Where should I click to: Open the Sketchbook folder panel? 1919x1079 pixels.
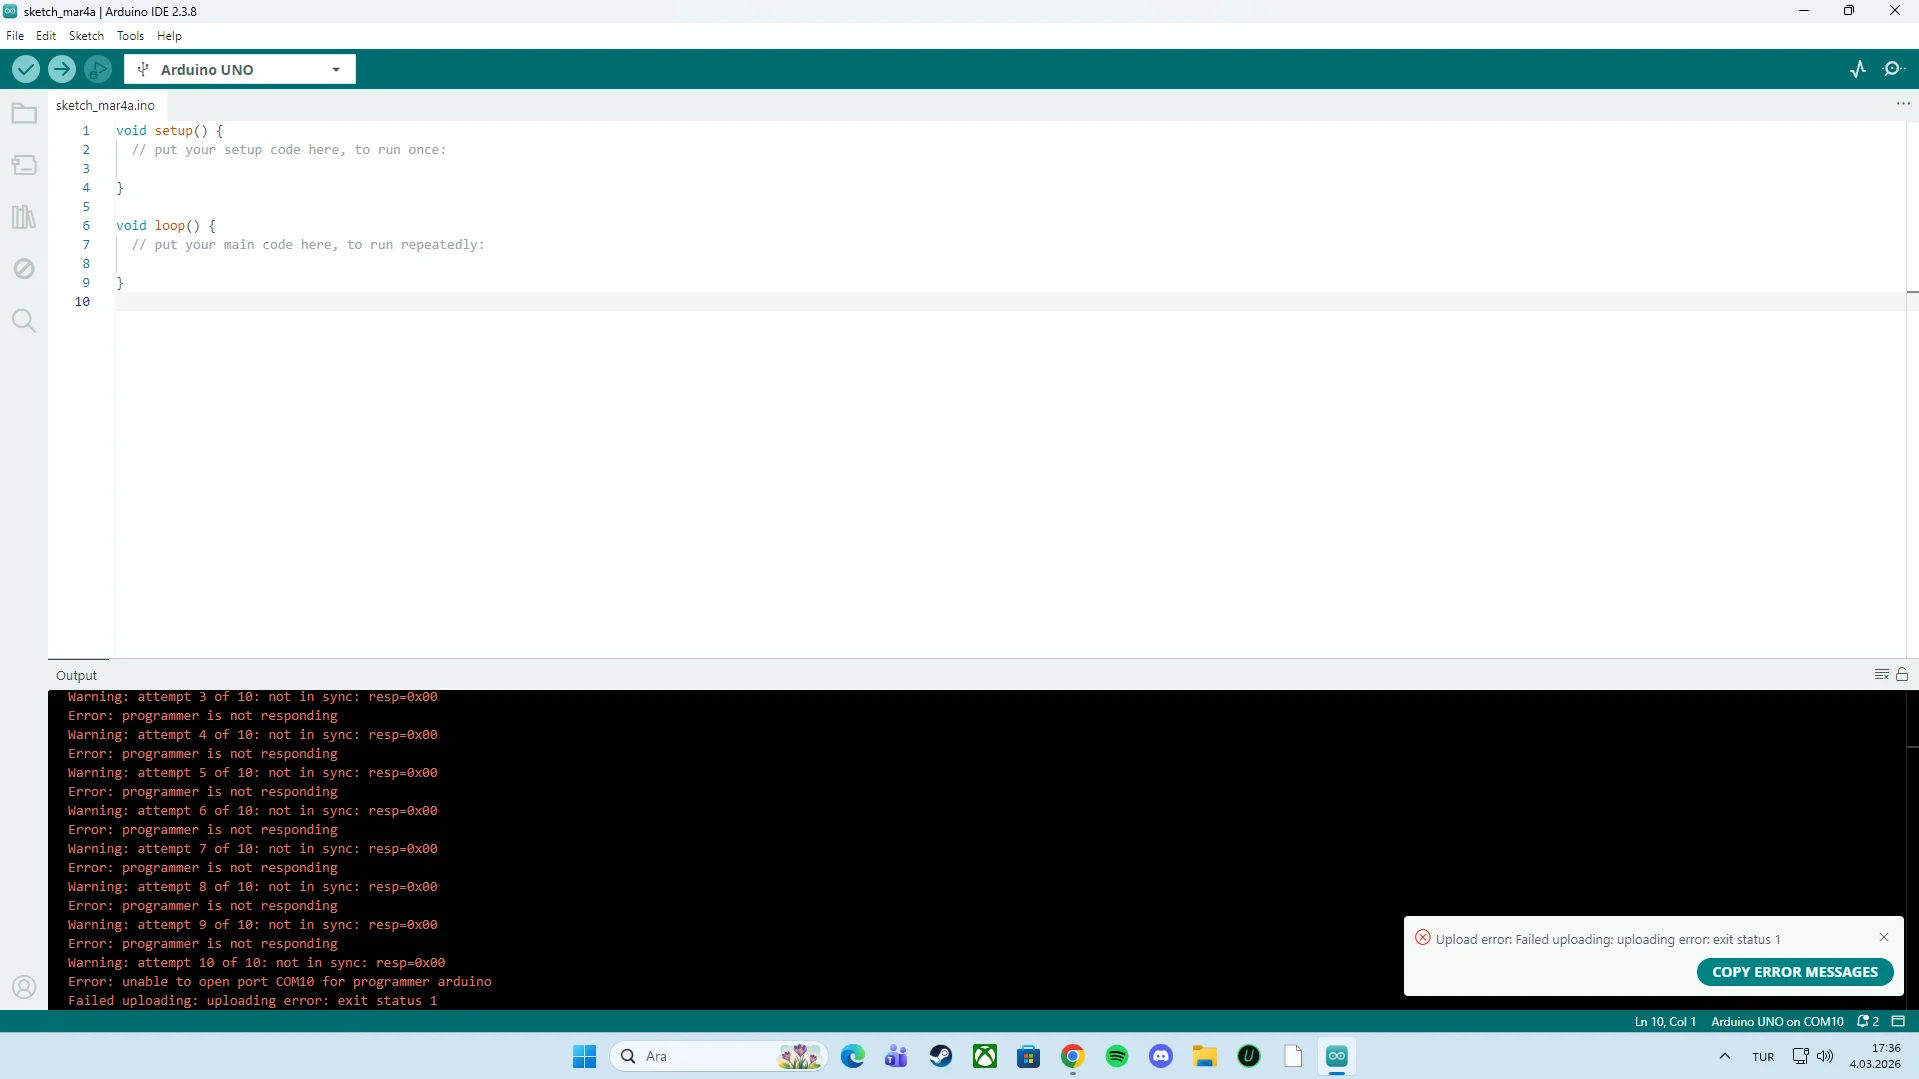(24, 113)
